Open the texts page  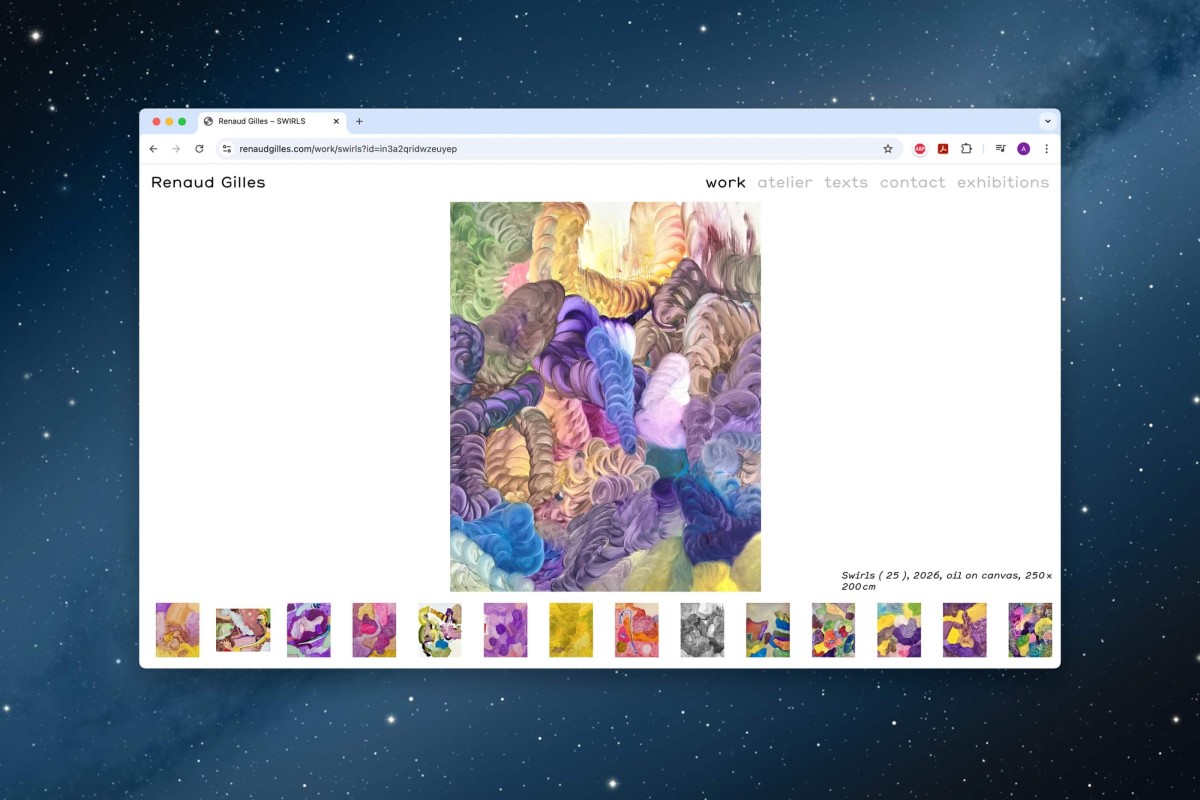[846, 182]
